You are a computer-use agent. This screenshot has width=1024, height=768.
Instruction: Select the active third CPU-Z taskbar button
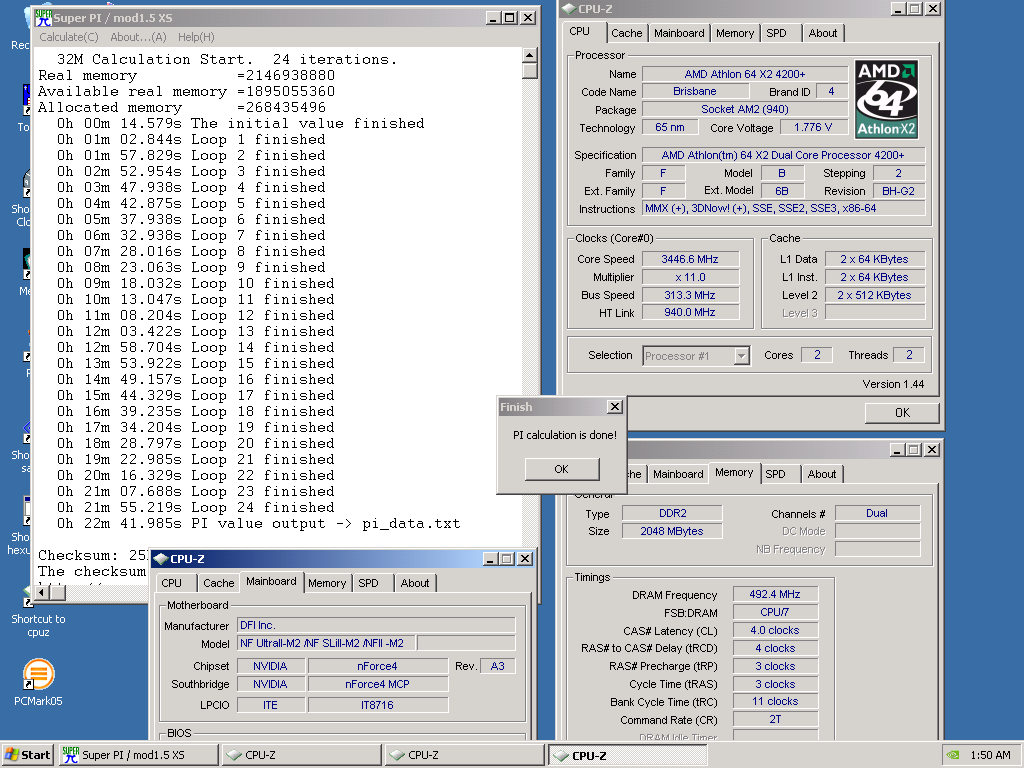coord(627,755)
